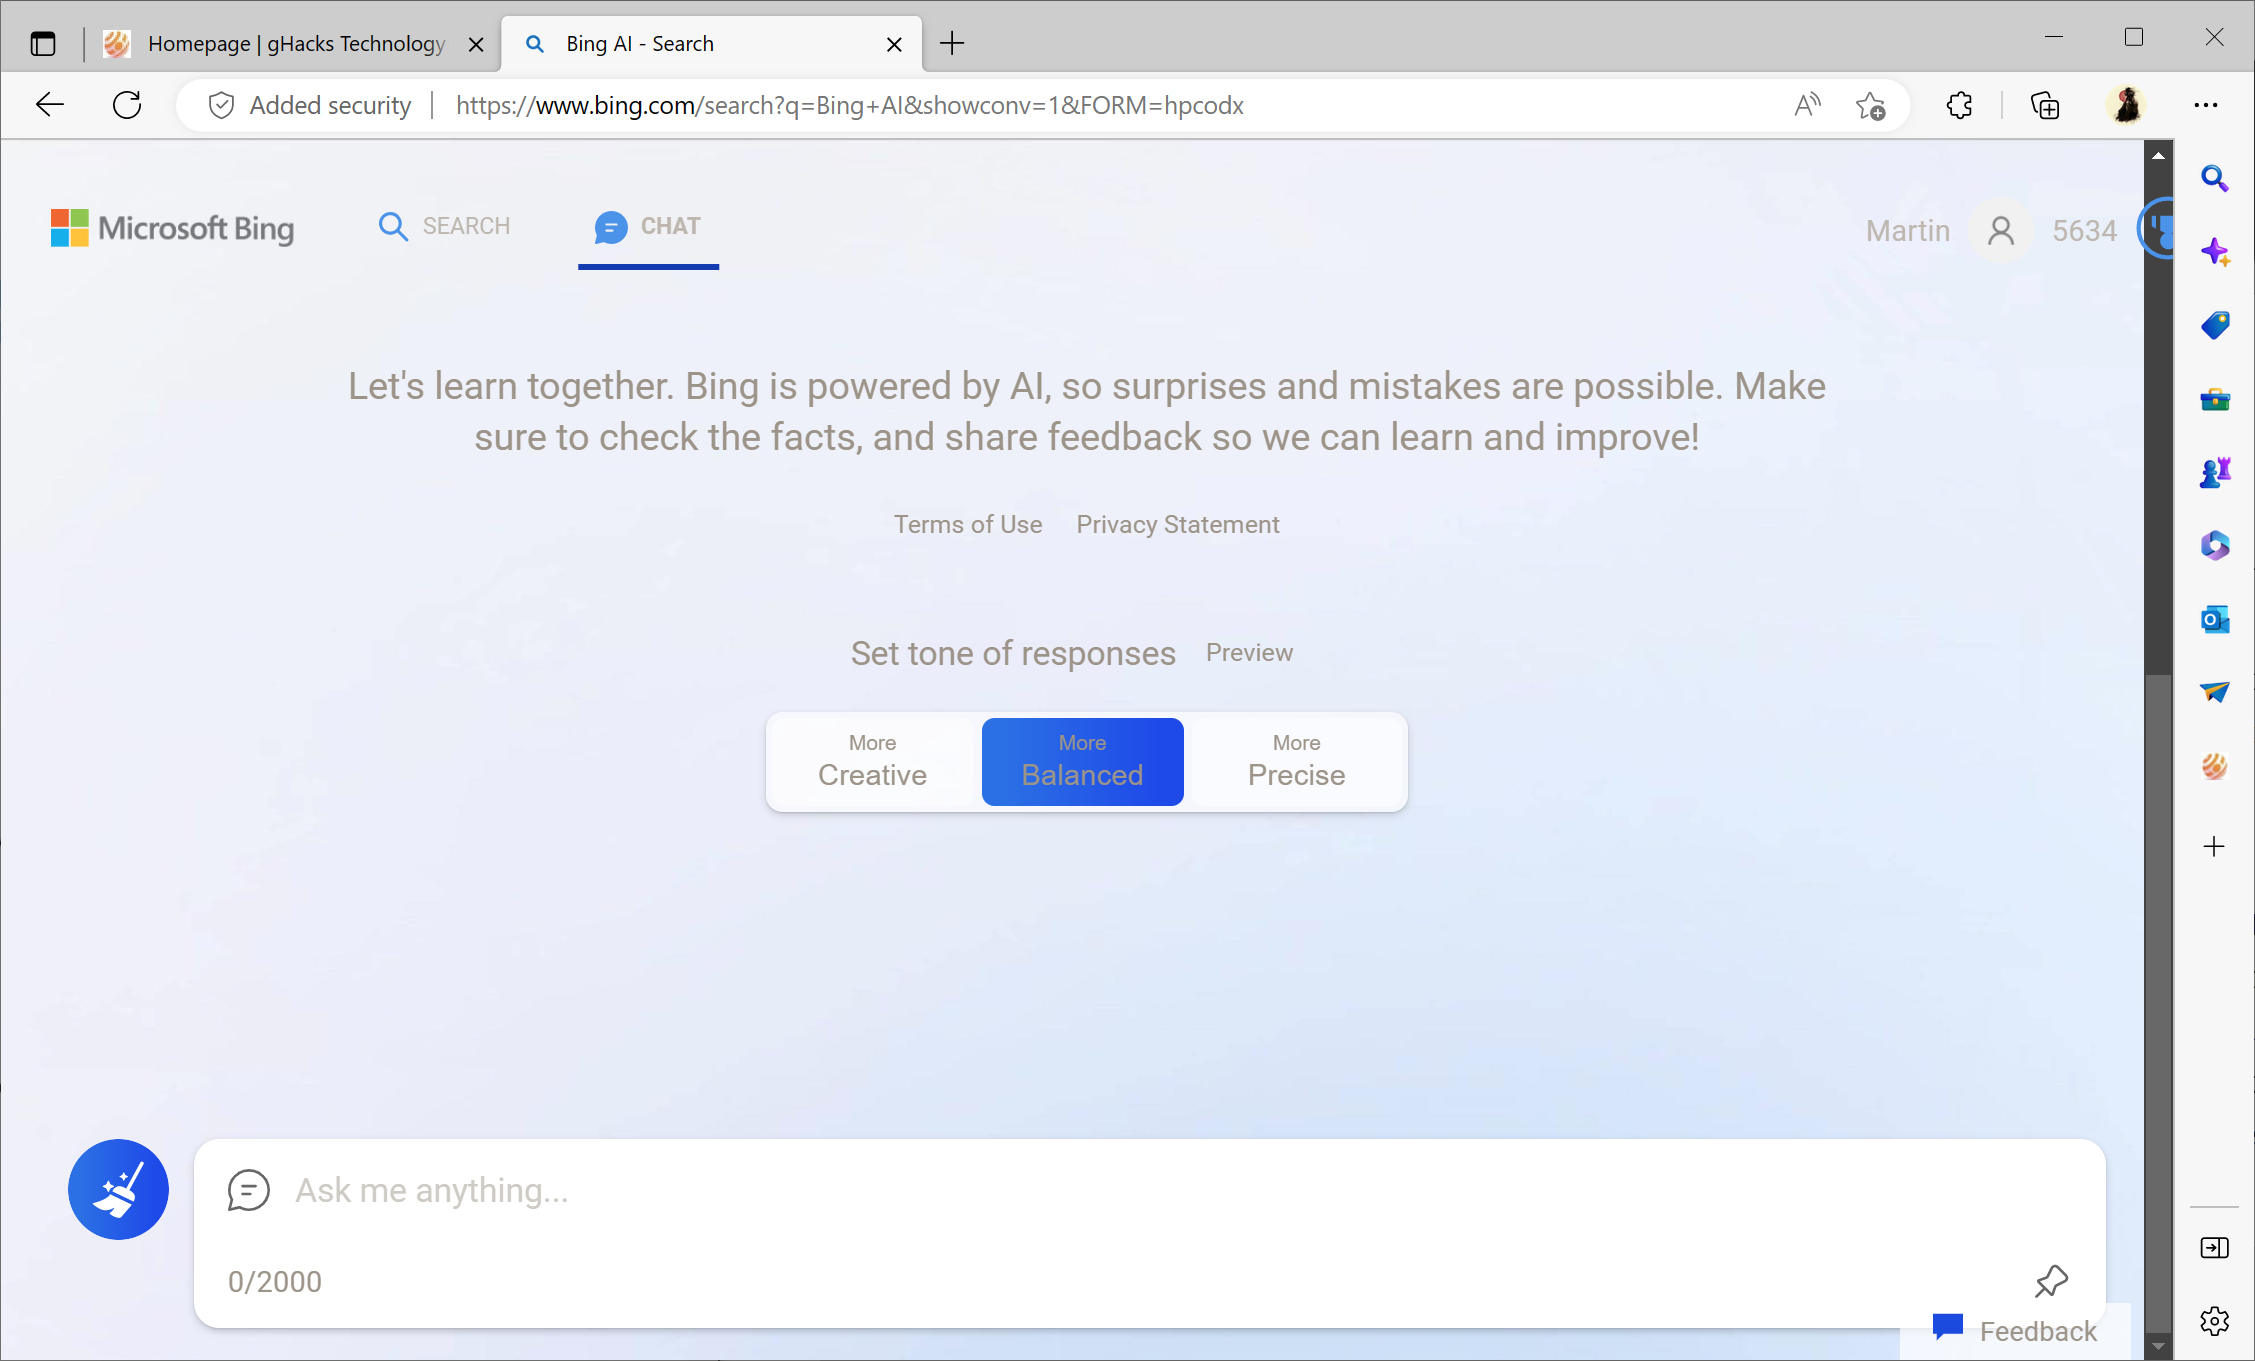Go back with the back arrow

pyautogui.click(x=49, y=105)
